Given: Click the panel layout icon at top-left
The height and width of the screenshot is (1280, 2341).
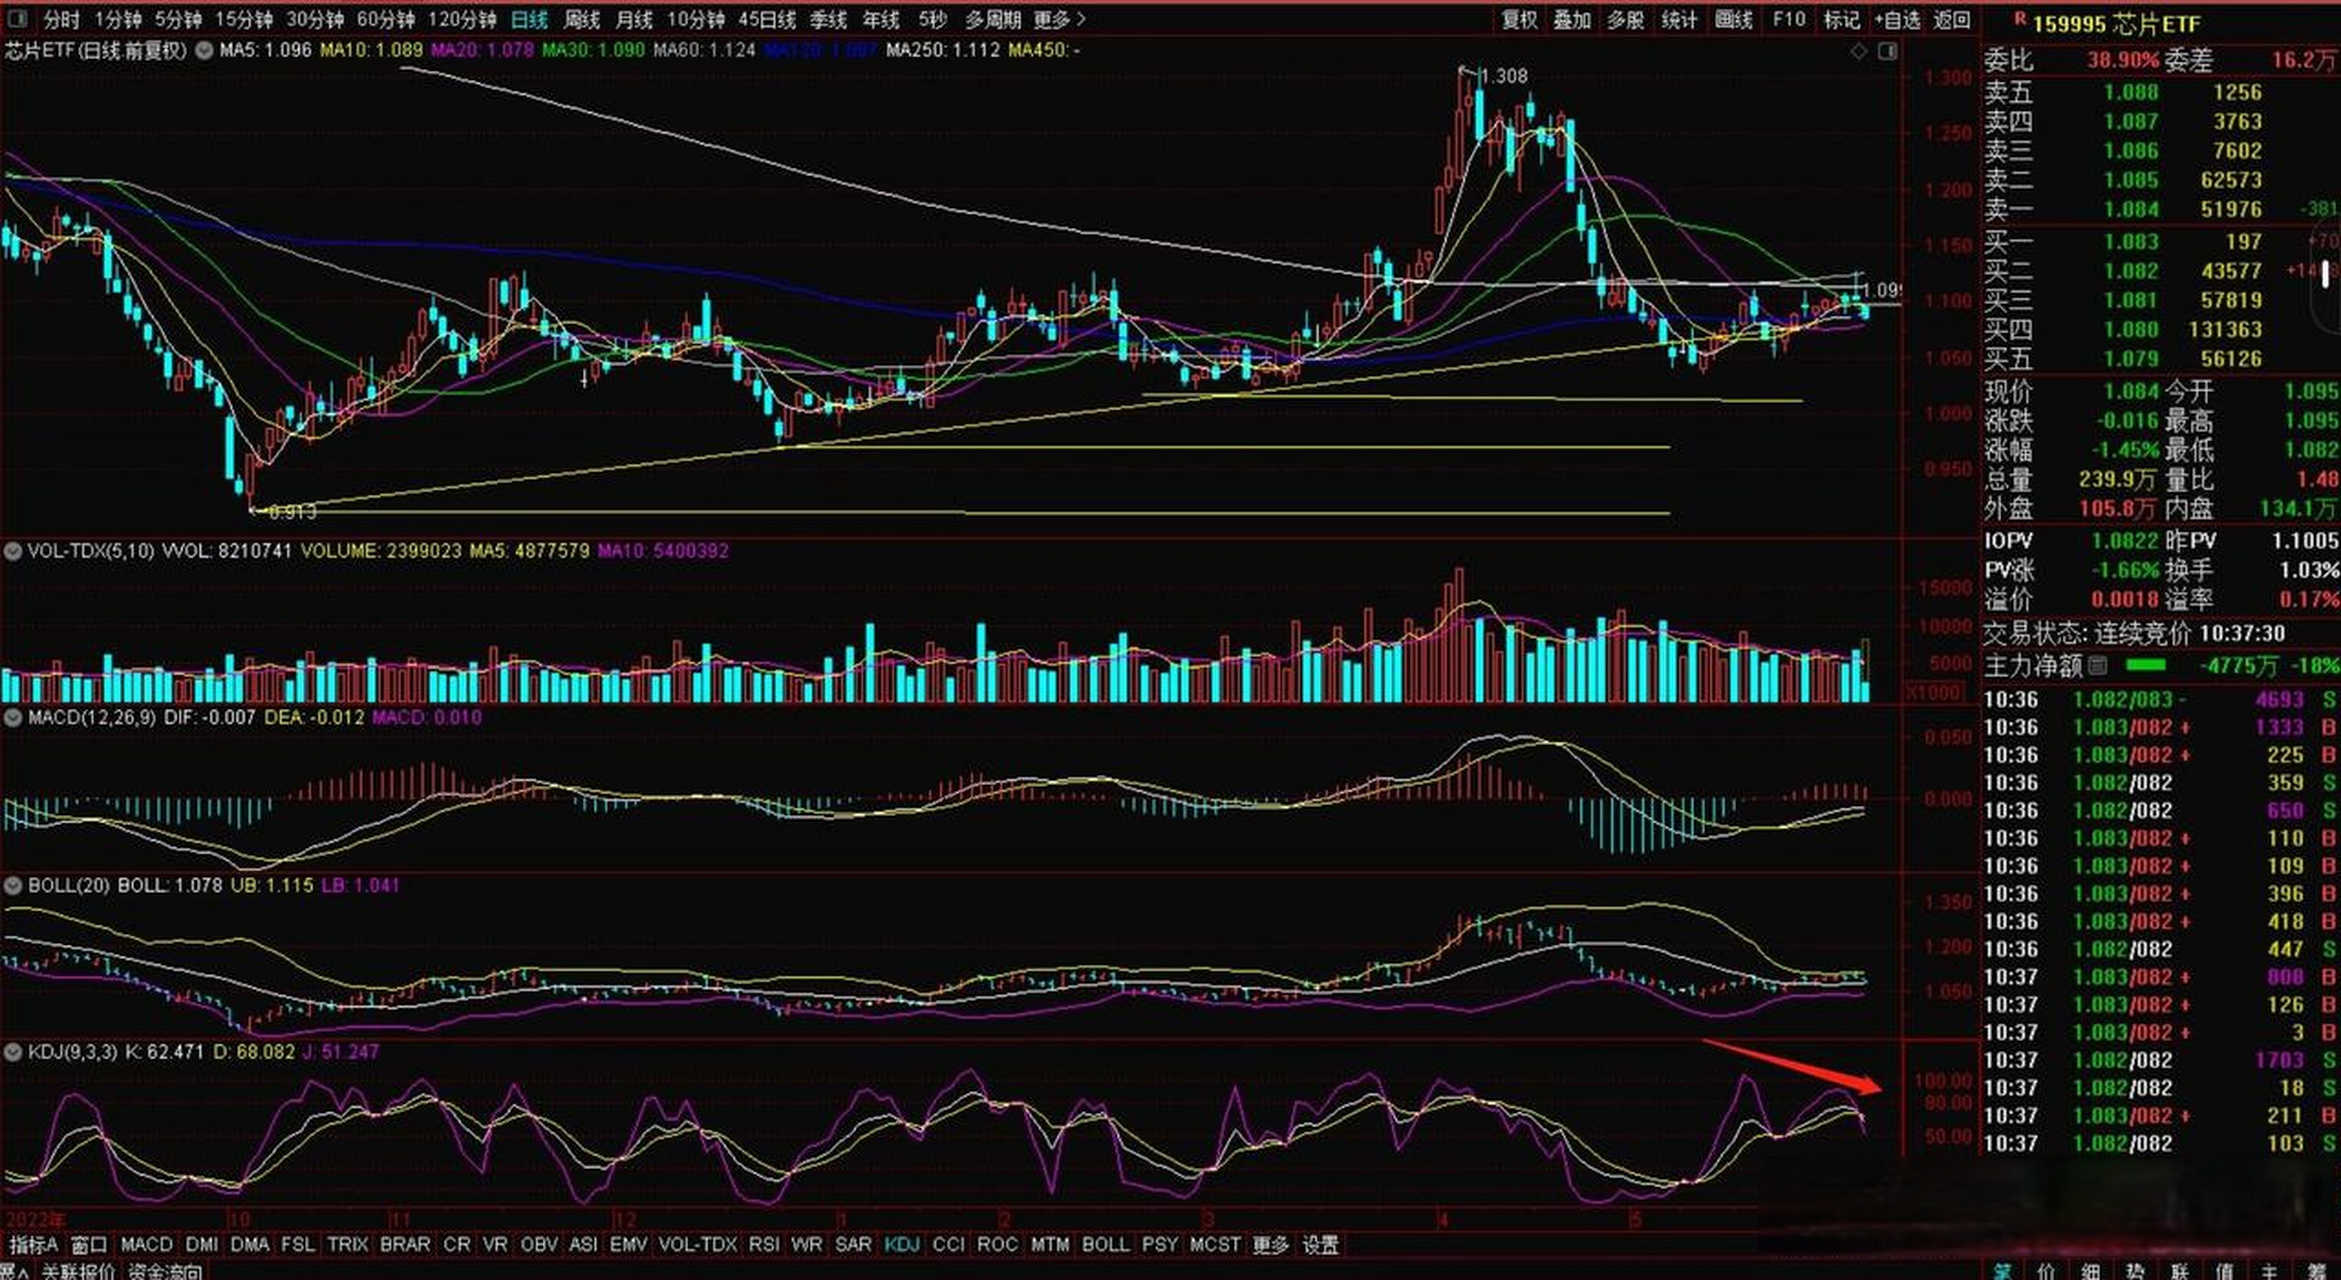Looking at the screenshot, I should tap(18, 19).
